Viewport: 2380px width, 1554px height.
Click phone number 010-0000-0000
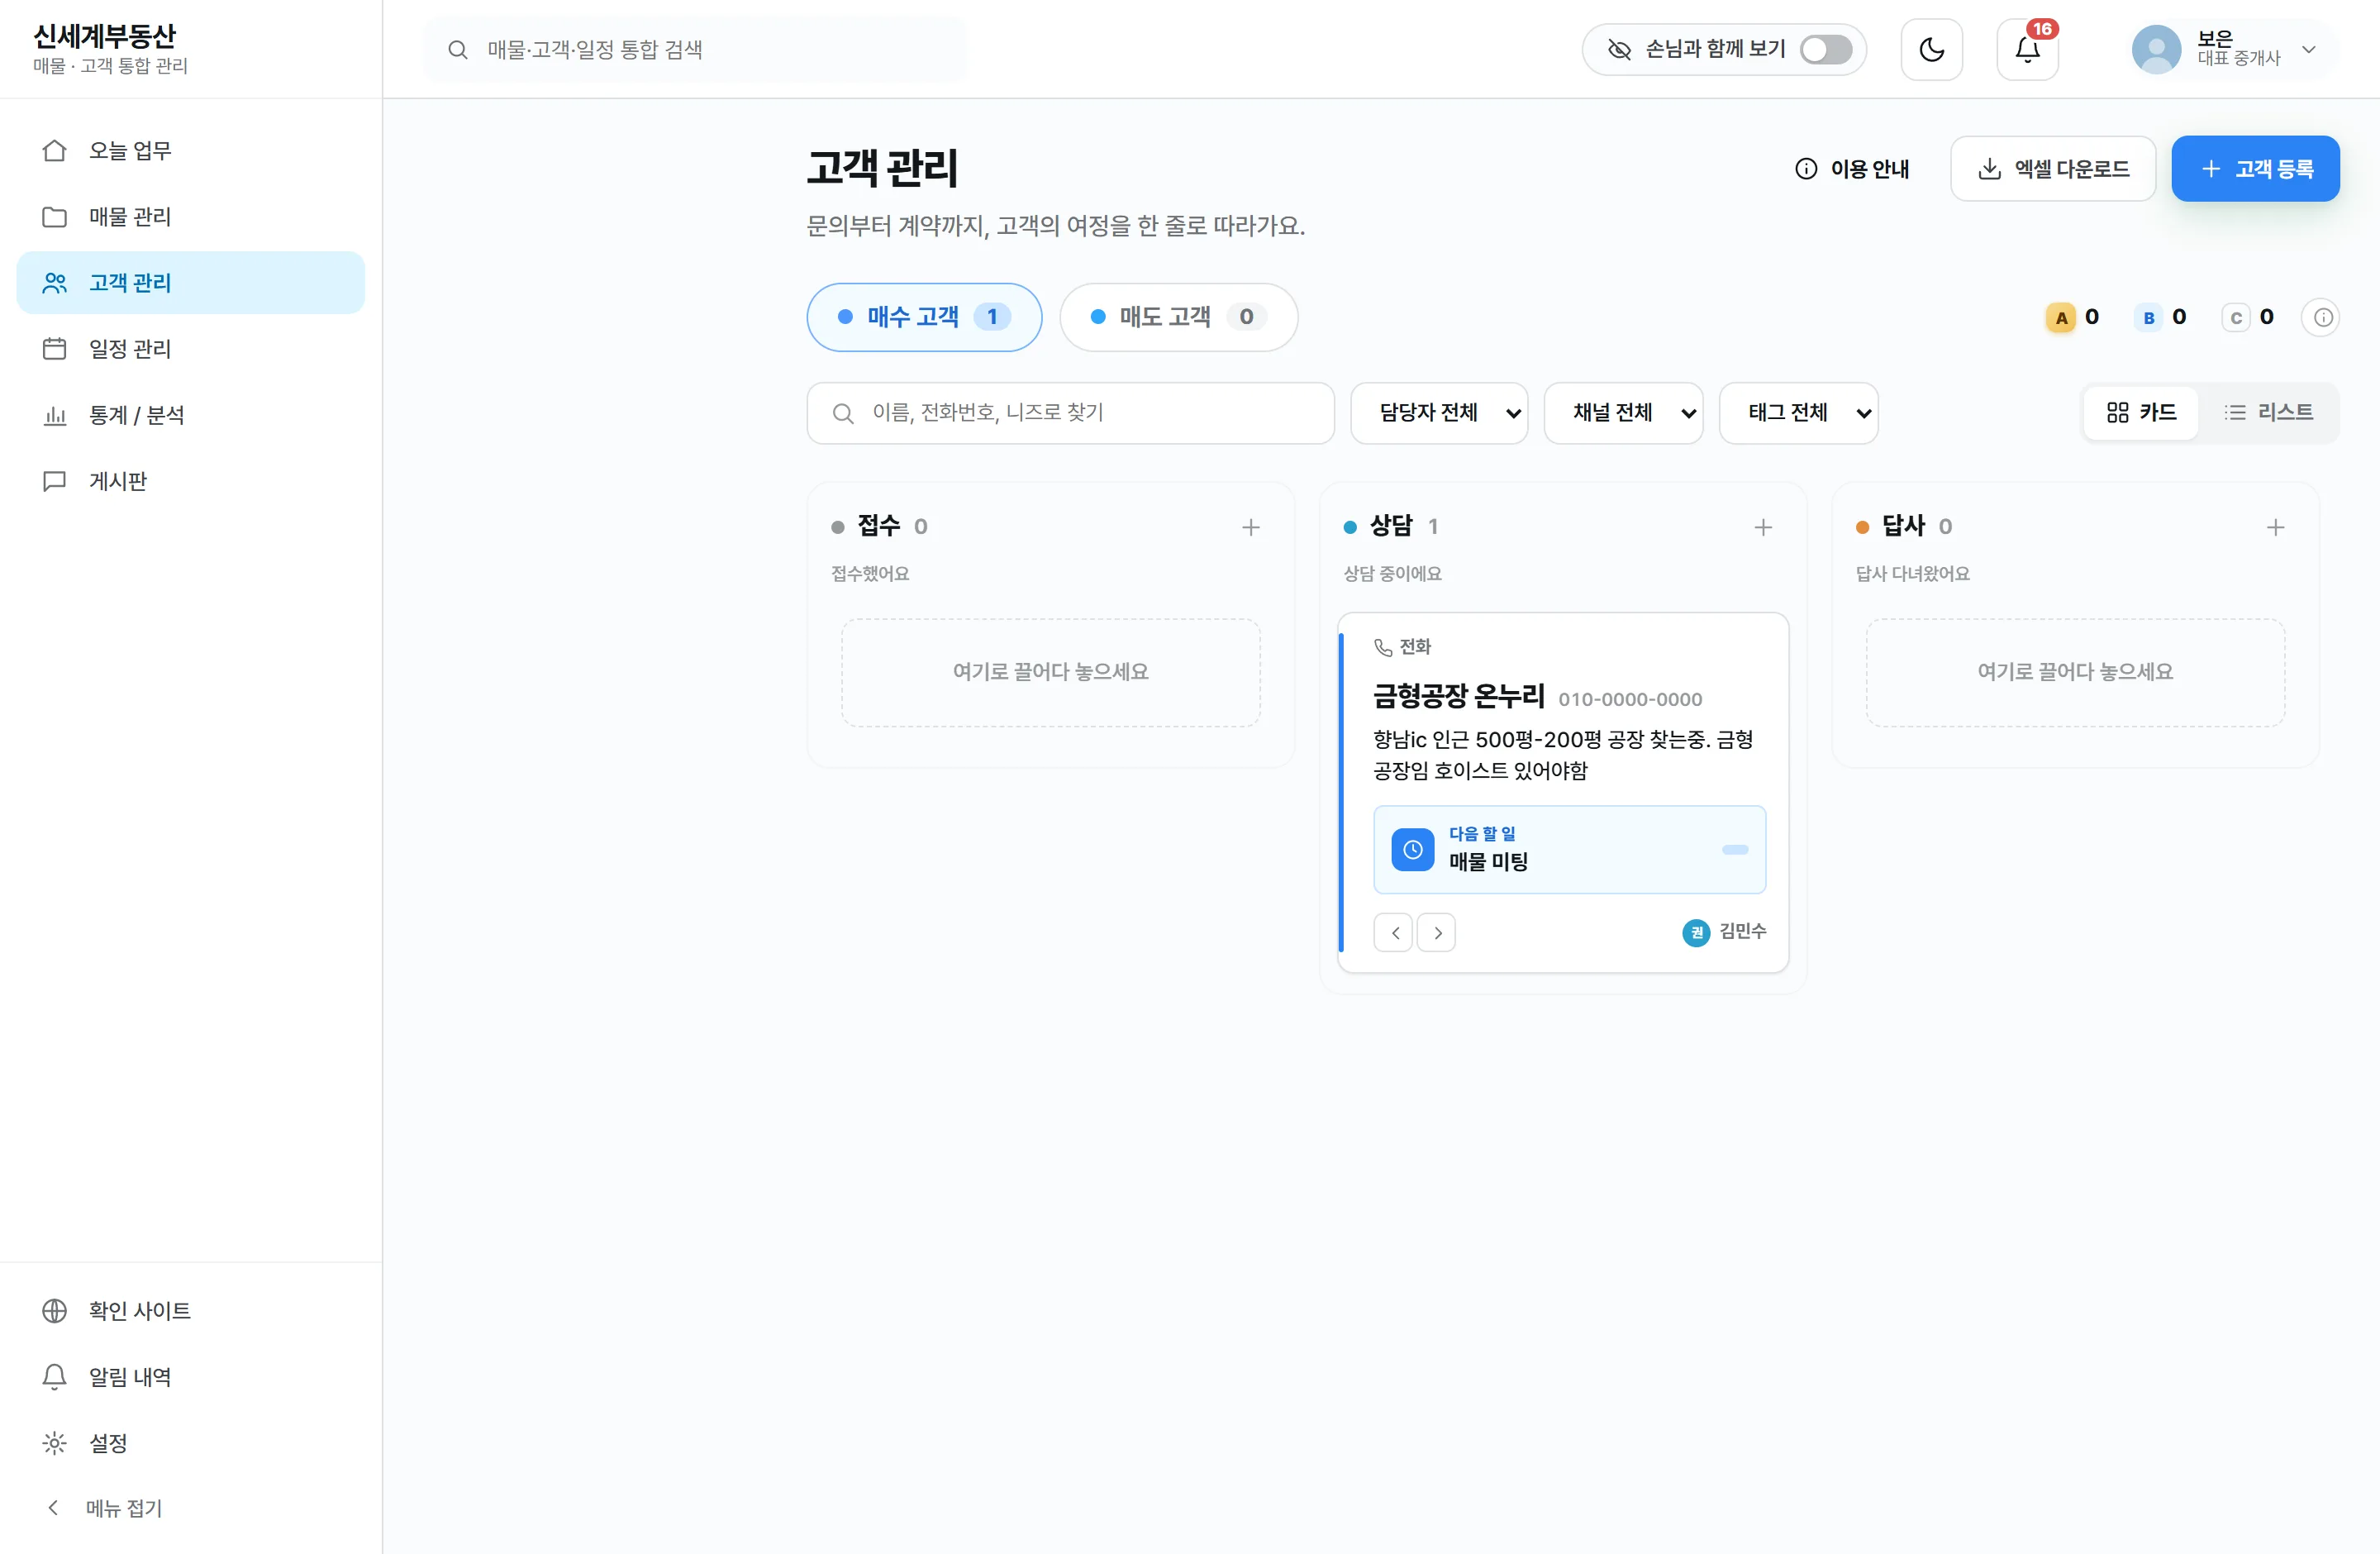(1630, 699)
